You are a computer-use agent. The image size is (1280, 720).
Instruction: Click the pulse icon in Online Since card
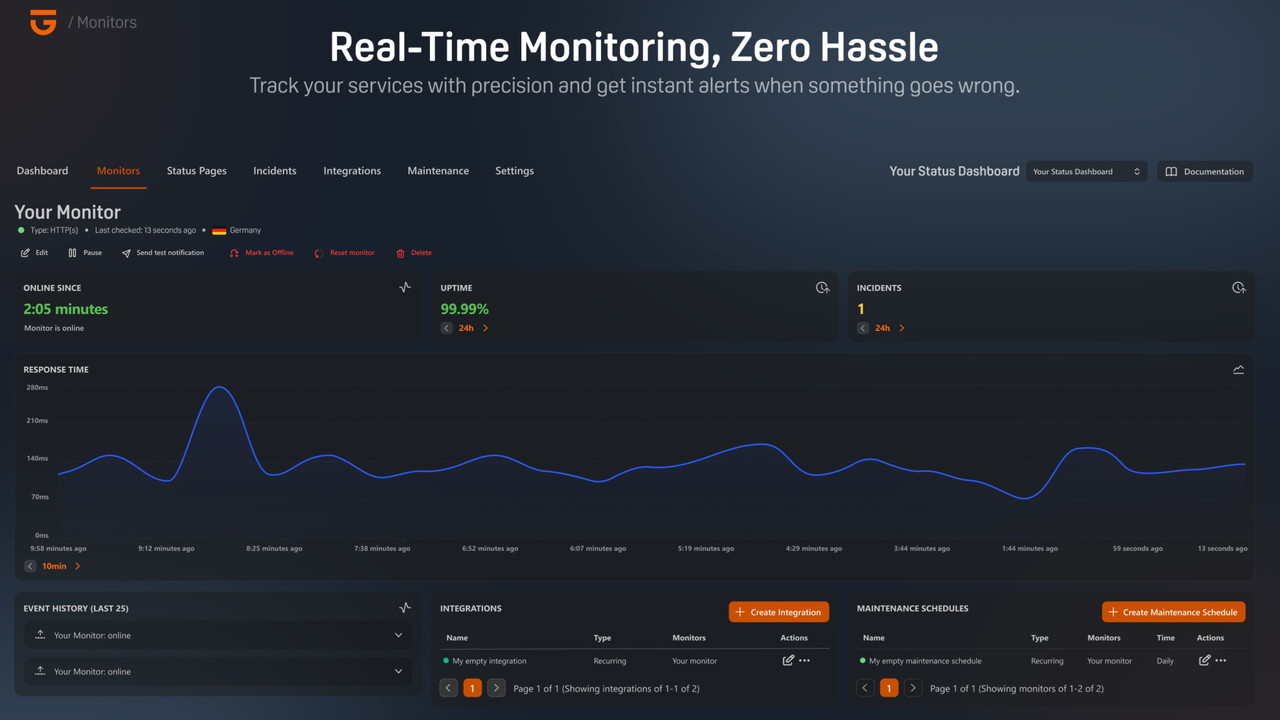(x=405, y=288)
